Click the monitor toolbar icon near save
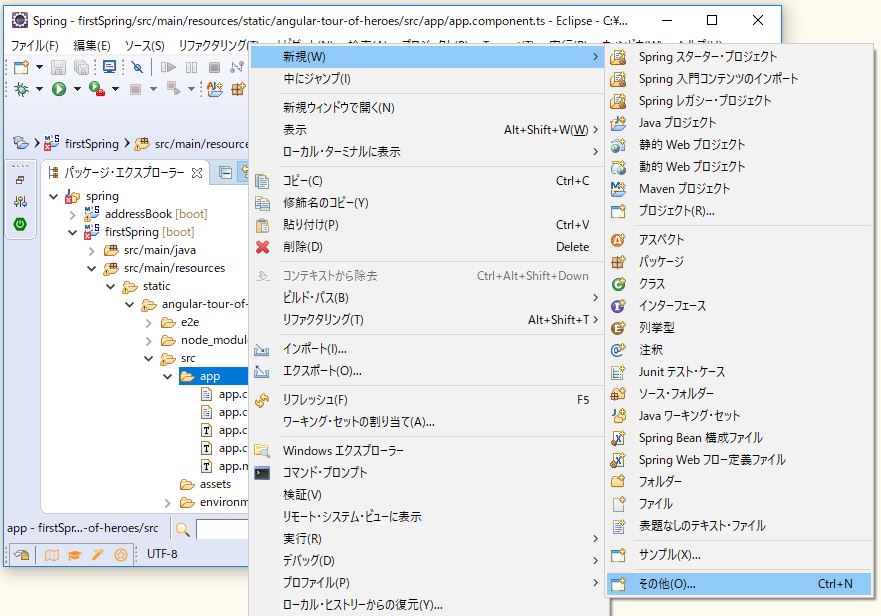Image resolution: width=881 pixels, height=616 pixels. (x=109, y=67)
